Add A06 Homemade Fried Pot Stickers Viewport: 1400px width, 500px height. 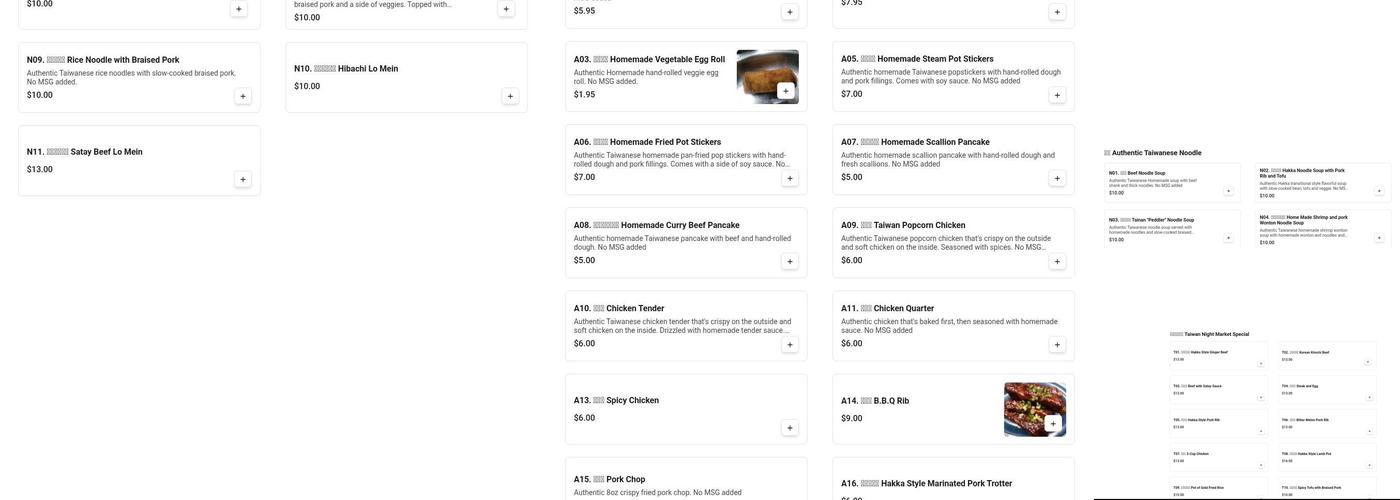click(790, 178)
